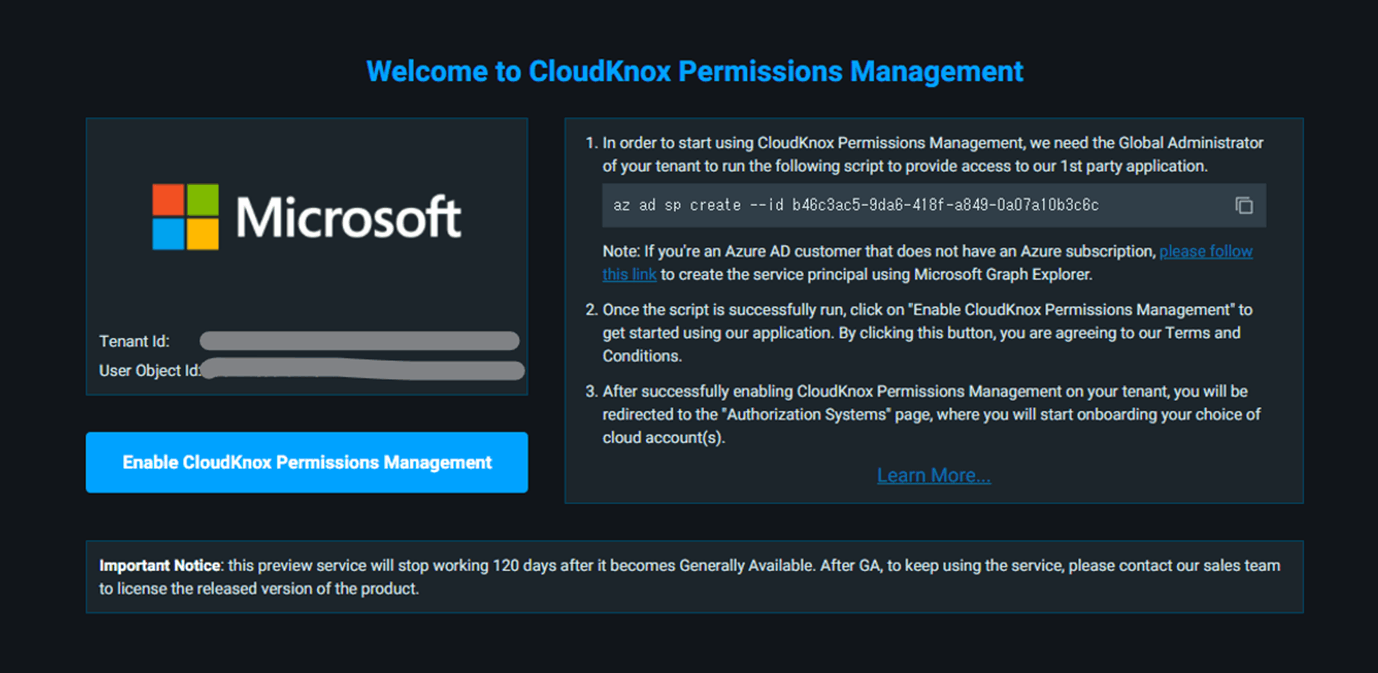The image size is (1378, 673).
Task: Copy the az ad sp create script
Action: coord(1244,205)
